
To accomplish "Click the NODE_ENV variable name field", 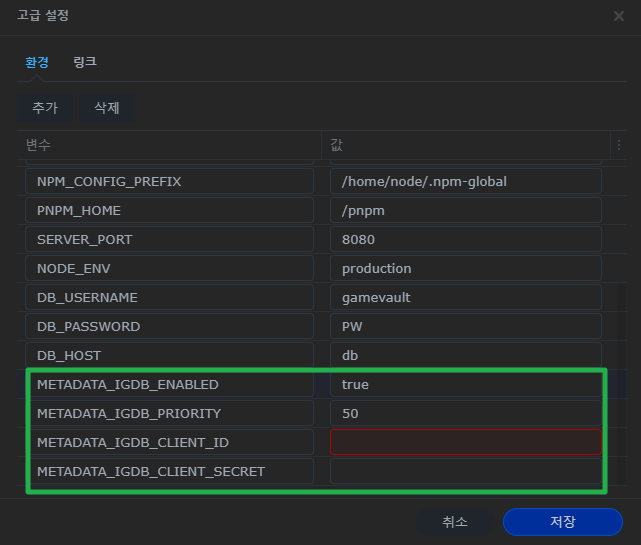I will [168, 268].
